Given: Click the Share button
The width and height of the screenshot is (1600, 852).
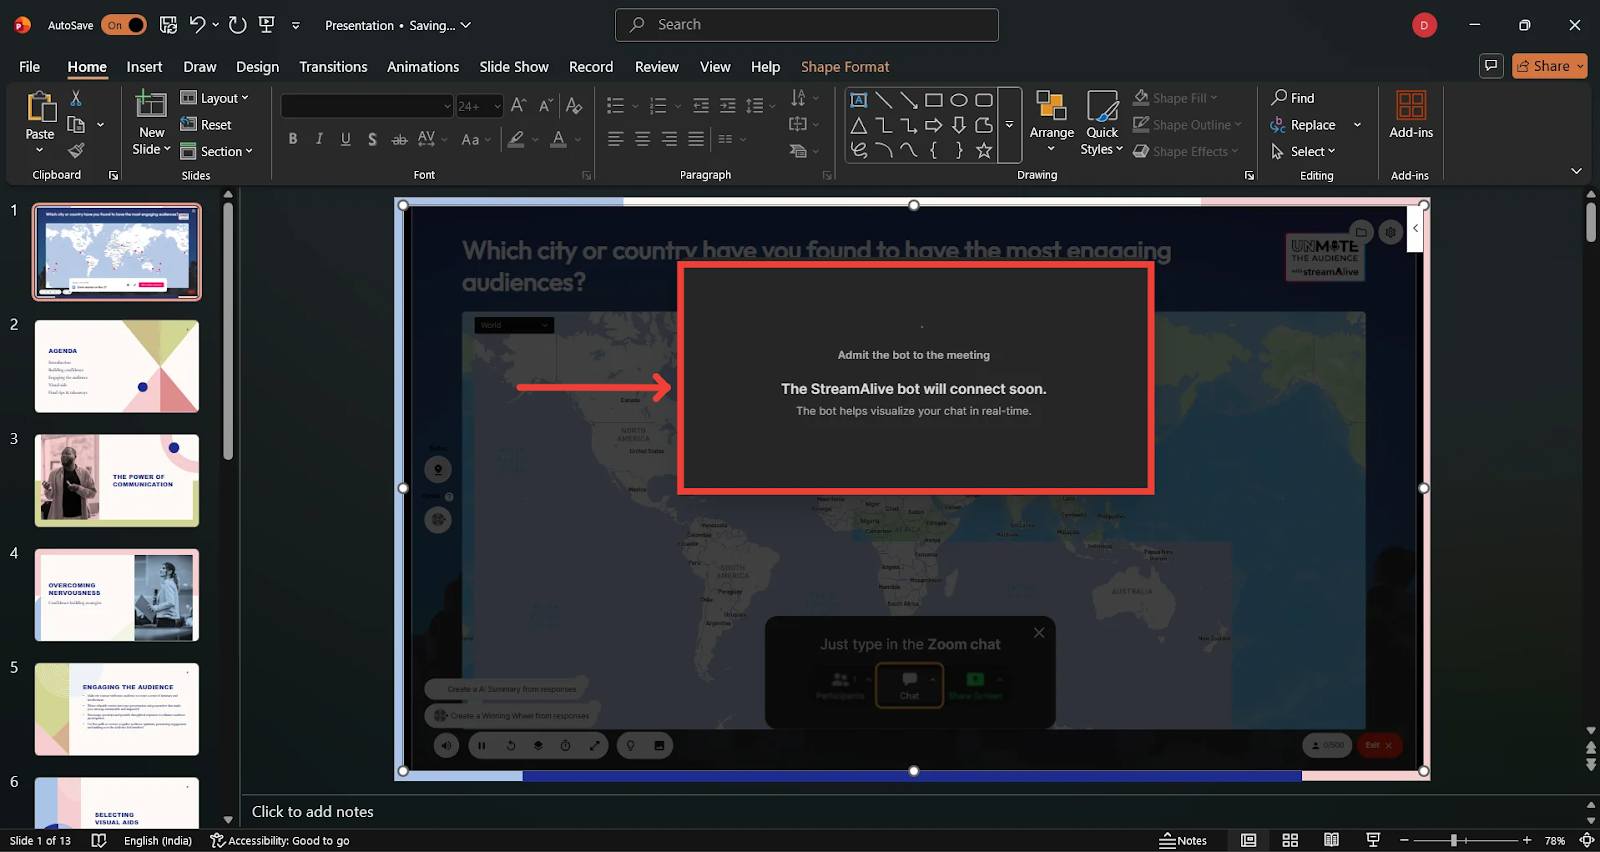Looking at the screenshot, I should click(x=1549, y=66).
